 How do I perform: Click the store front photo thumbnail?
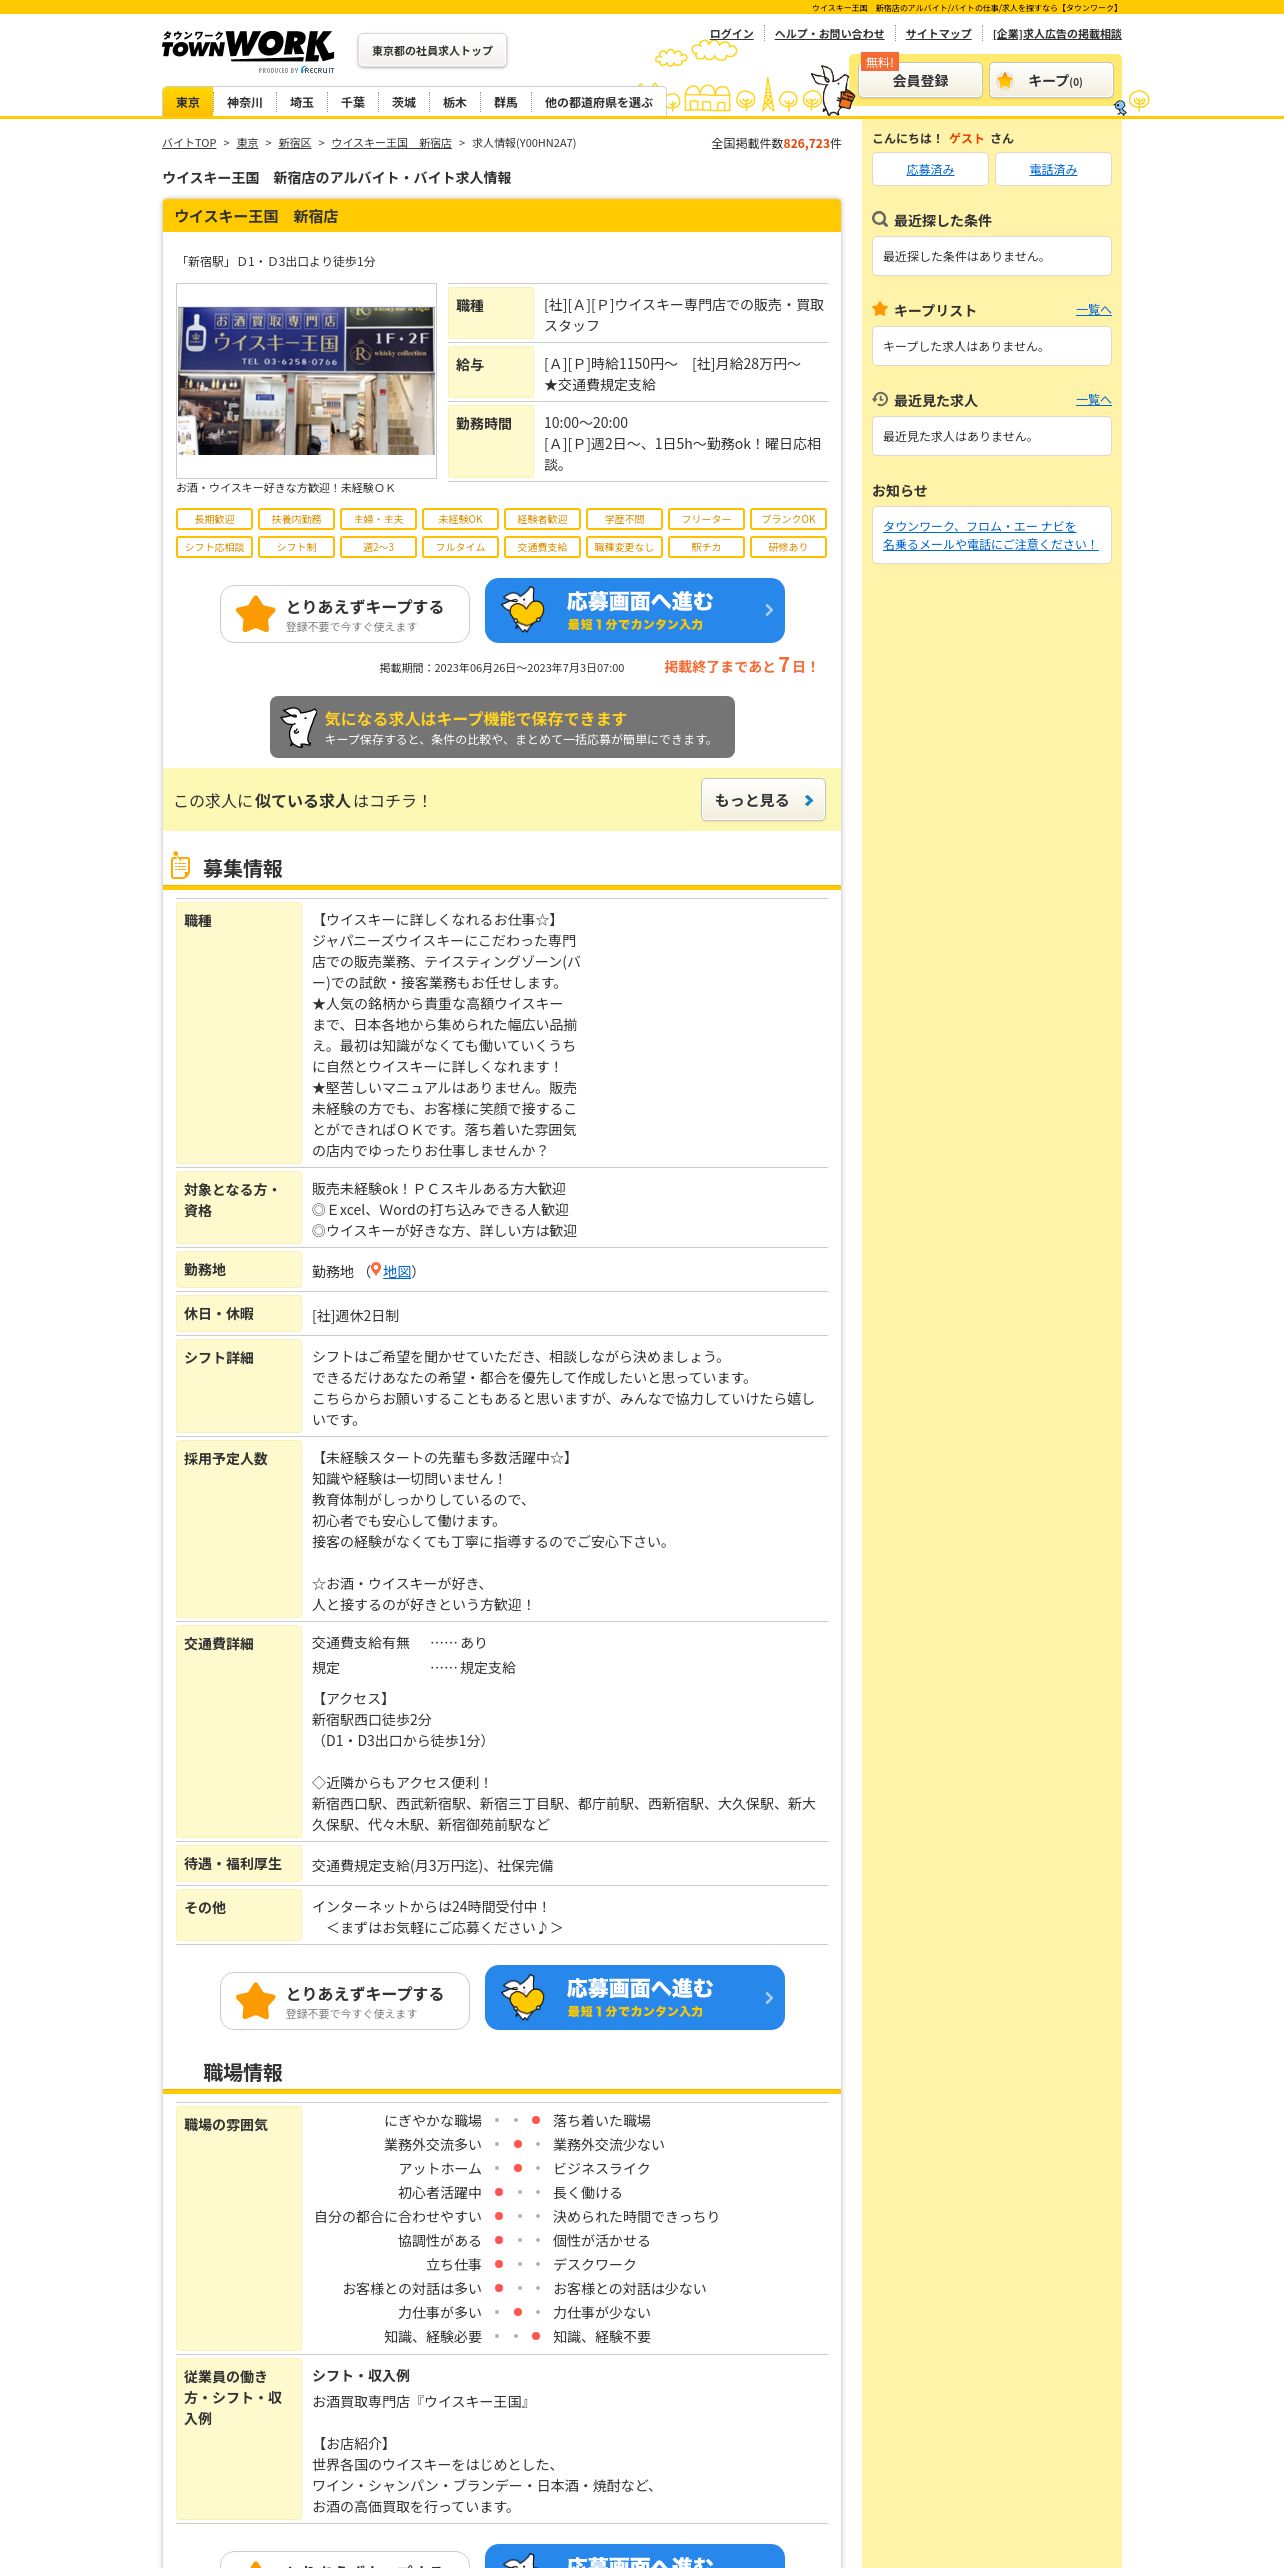306,380
